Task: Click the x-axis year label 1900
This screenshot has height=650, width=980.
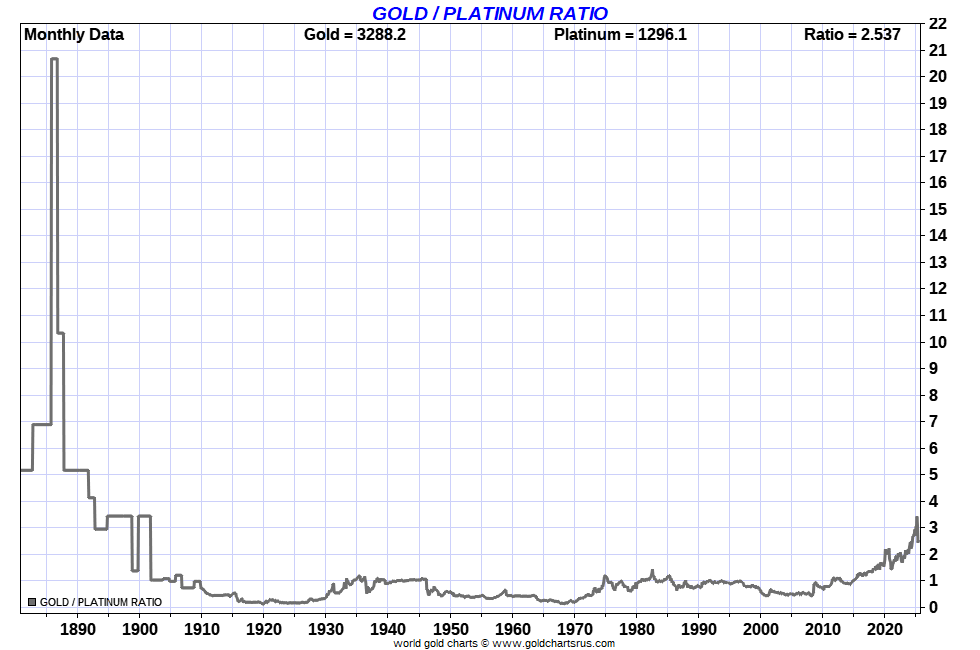Action: (x=139, y=629)
